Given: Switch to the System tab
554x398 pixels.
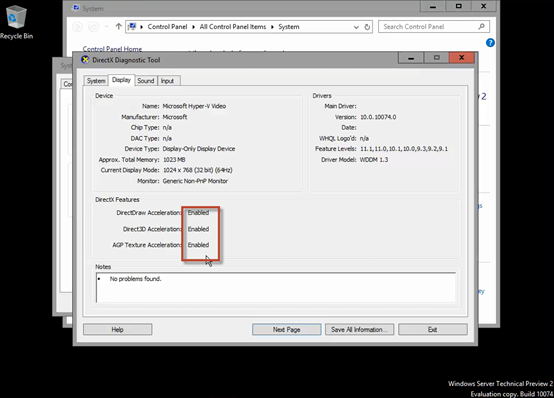Looking at the screenshot, I should tap(96, 81).
